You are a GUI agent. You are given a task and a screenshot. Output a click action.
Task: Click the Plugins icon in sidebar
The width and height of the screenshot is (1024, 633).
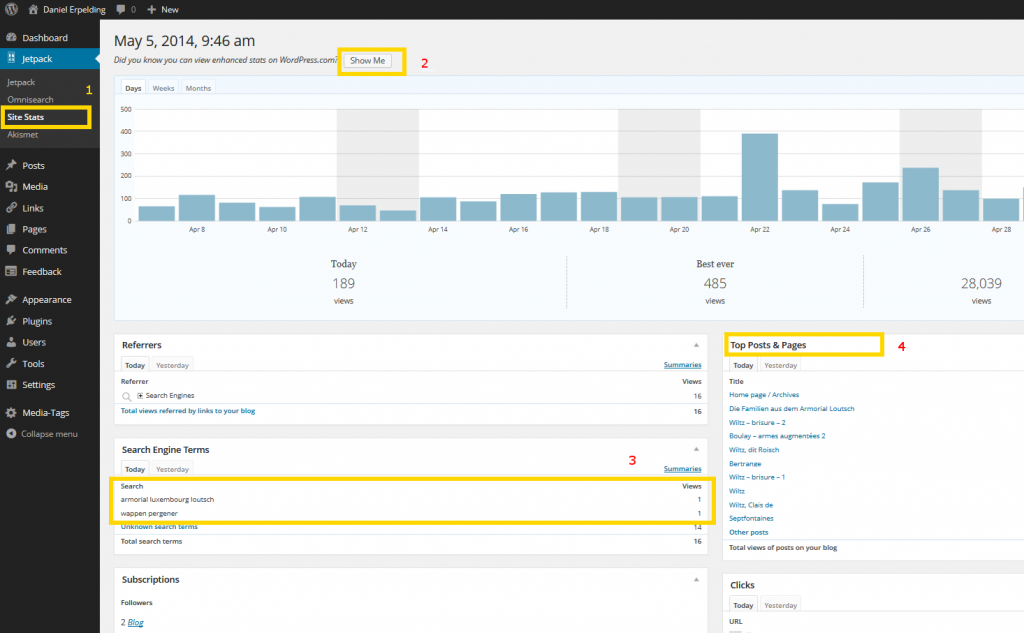11,322
